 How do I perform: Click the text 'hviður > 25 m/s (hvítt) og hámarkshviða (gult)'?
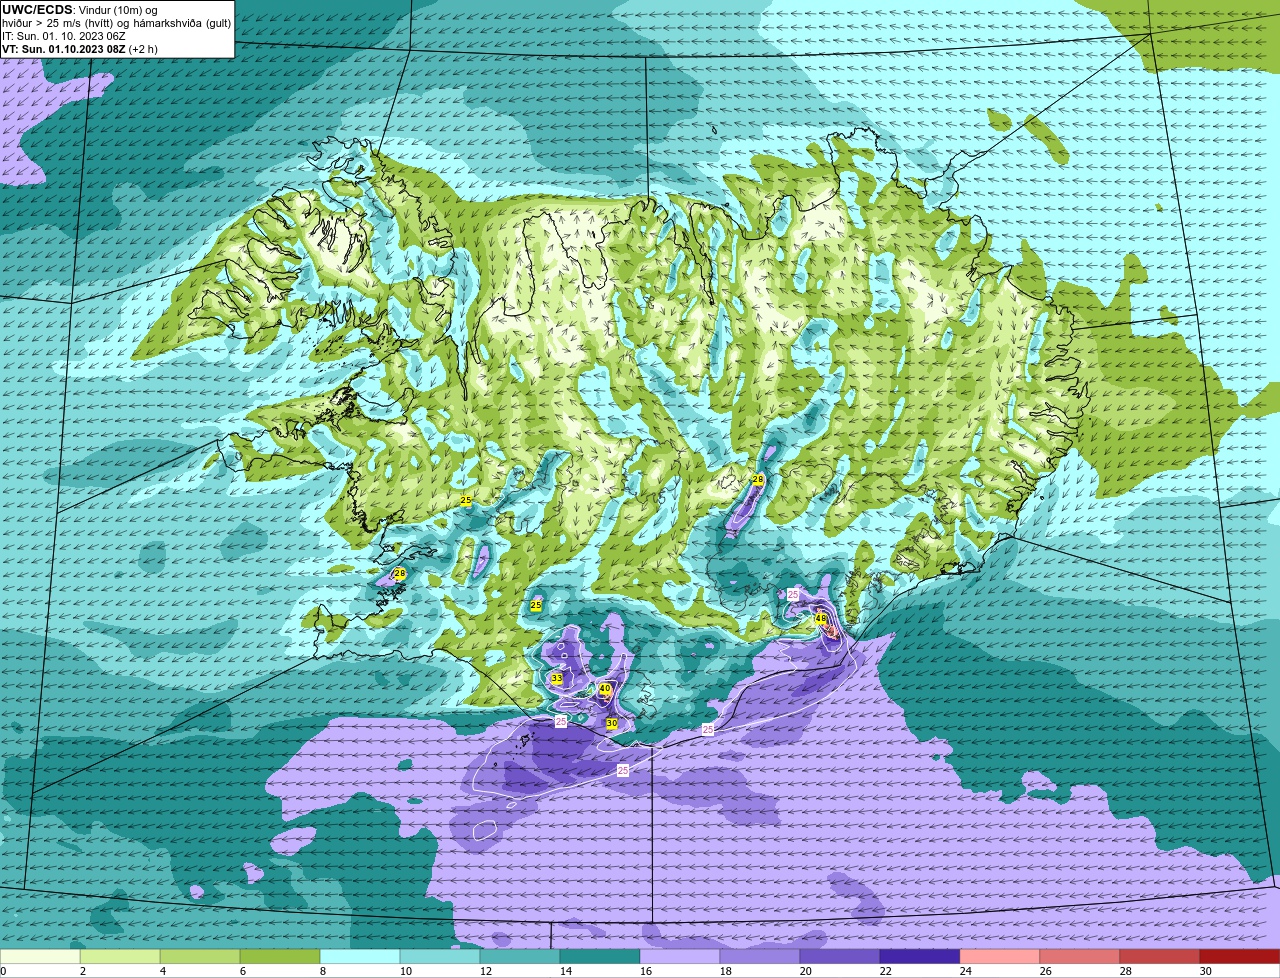[x=116, y=23]
